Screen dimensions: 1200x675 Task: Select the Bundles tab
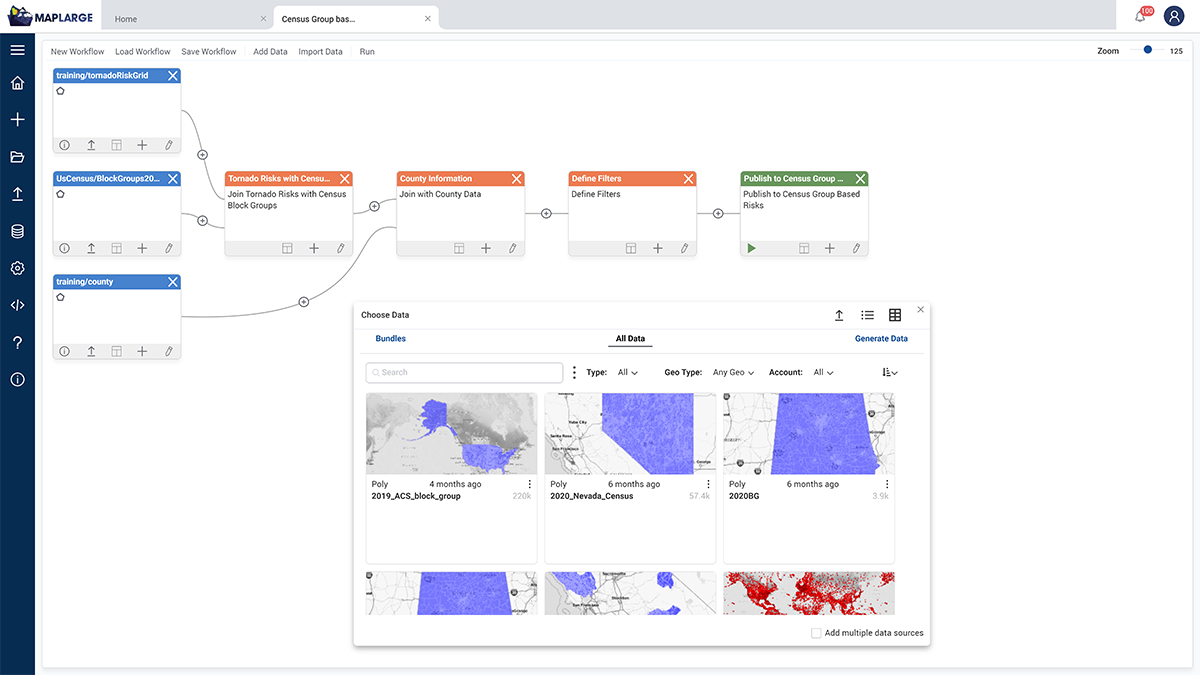pos(390,338)
